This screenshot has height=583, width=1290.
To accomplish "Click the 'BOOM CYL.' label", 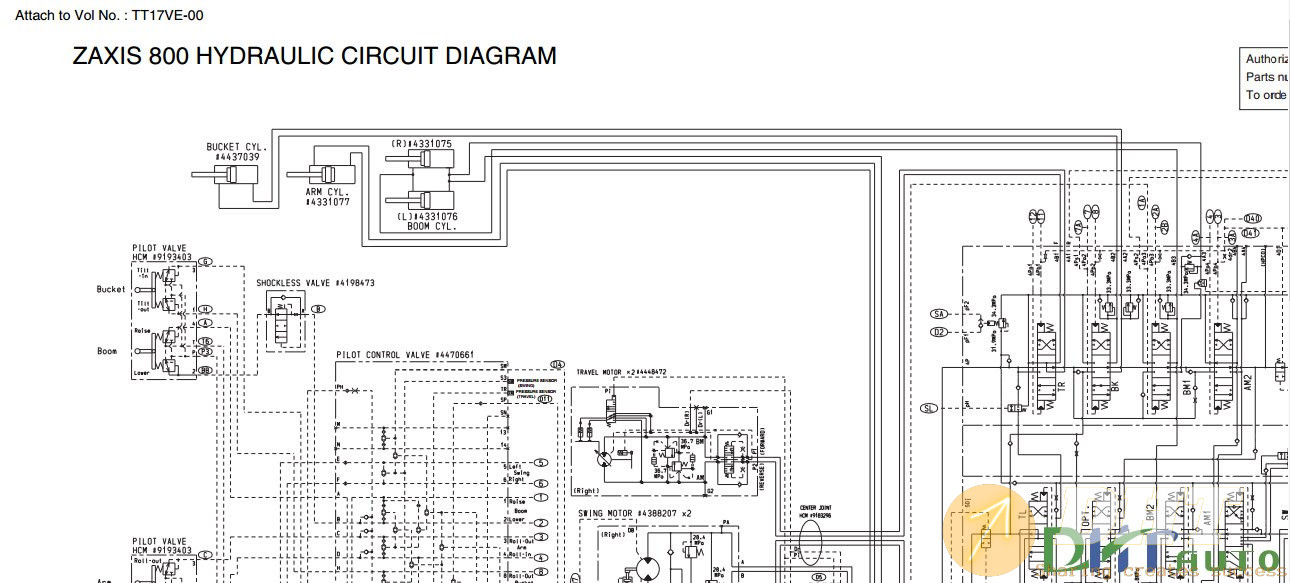I will point(431,226).
